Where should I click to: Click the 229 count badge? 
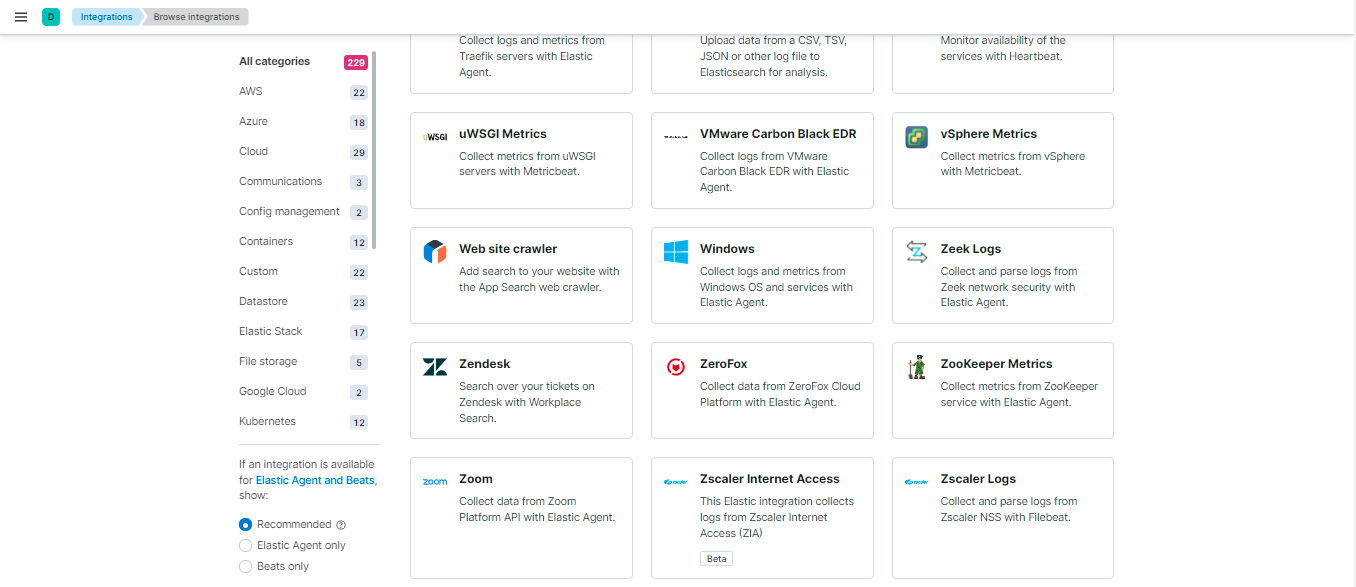pos(356,62)
